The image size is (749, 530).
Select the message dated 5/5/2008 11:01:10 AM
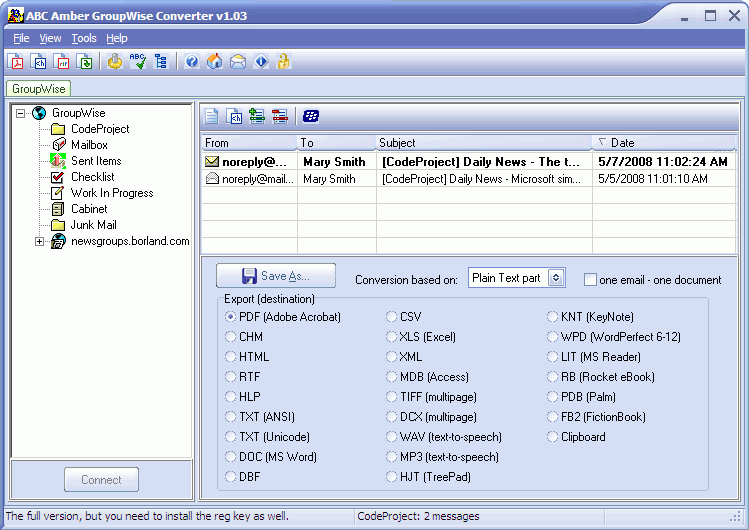[x=469, y=179]
